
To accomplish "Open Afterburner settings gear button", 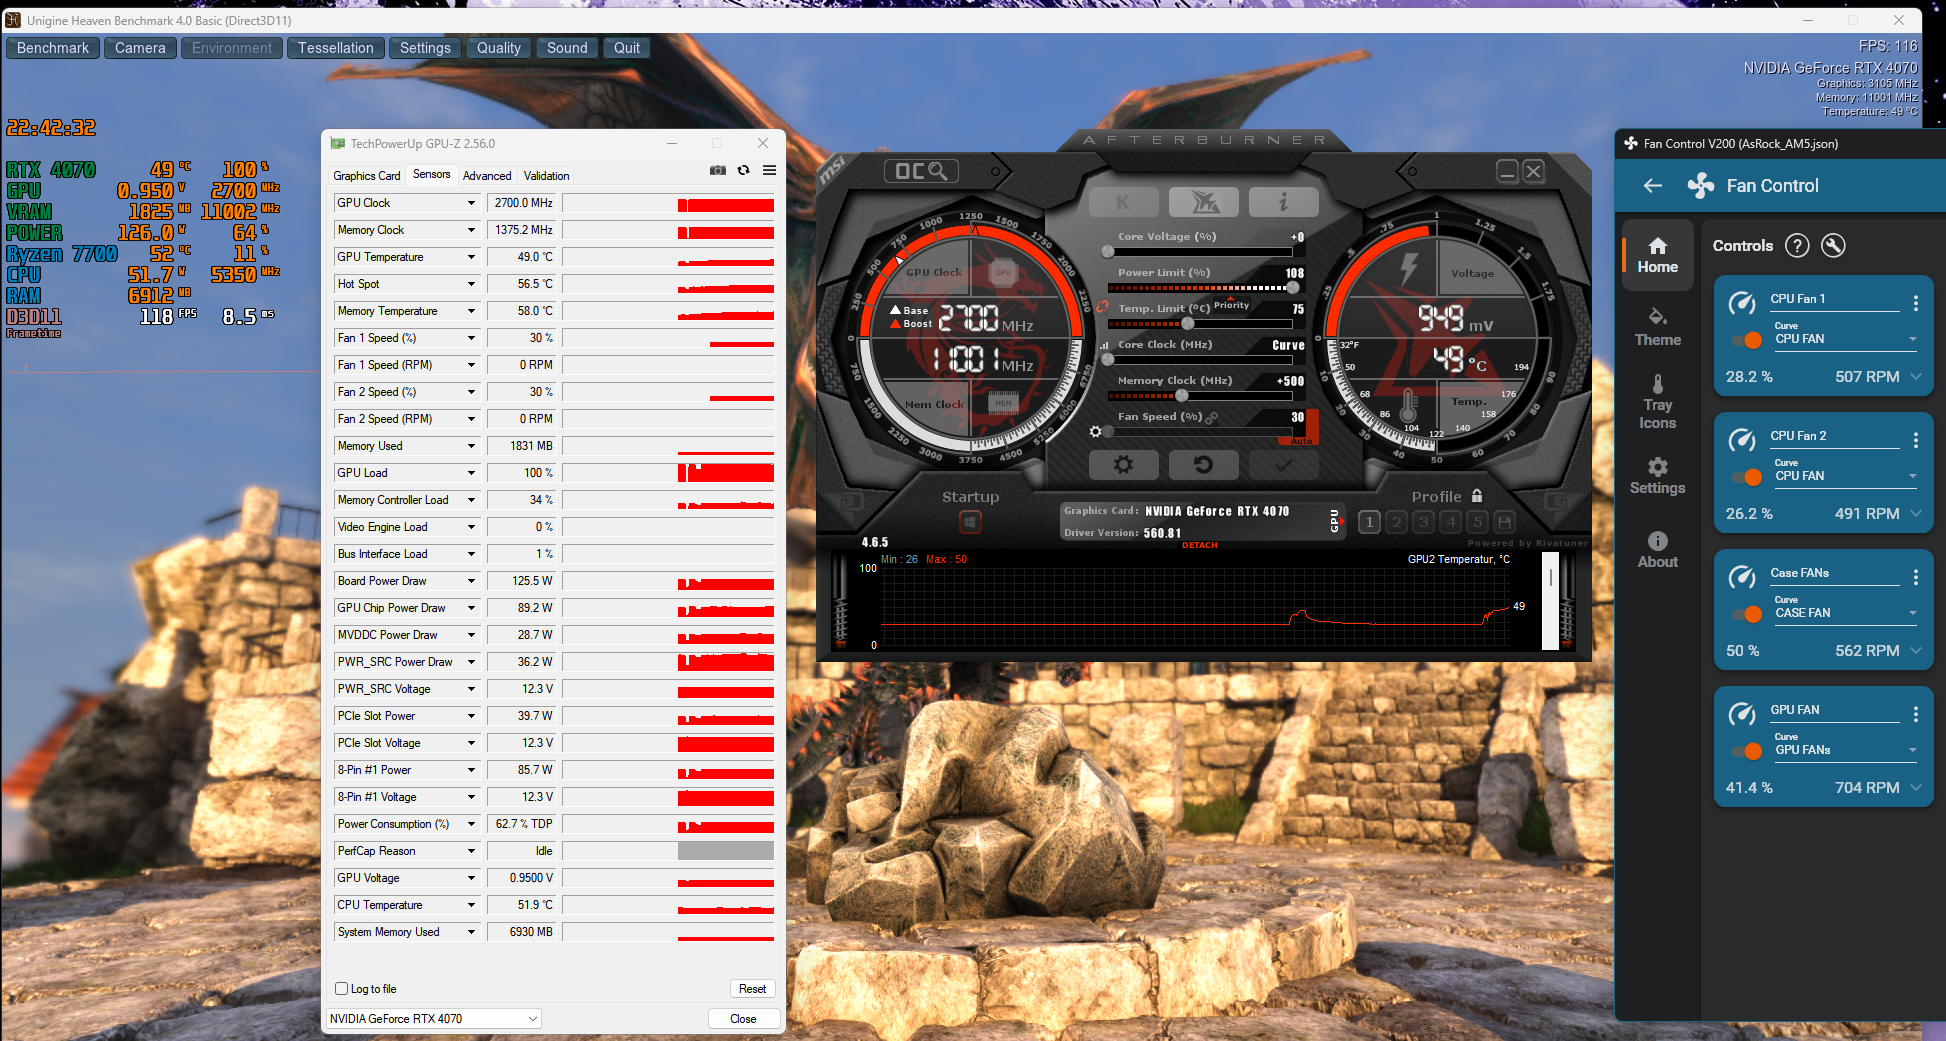I will pos(1124,465).
